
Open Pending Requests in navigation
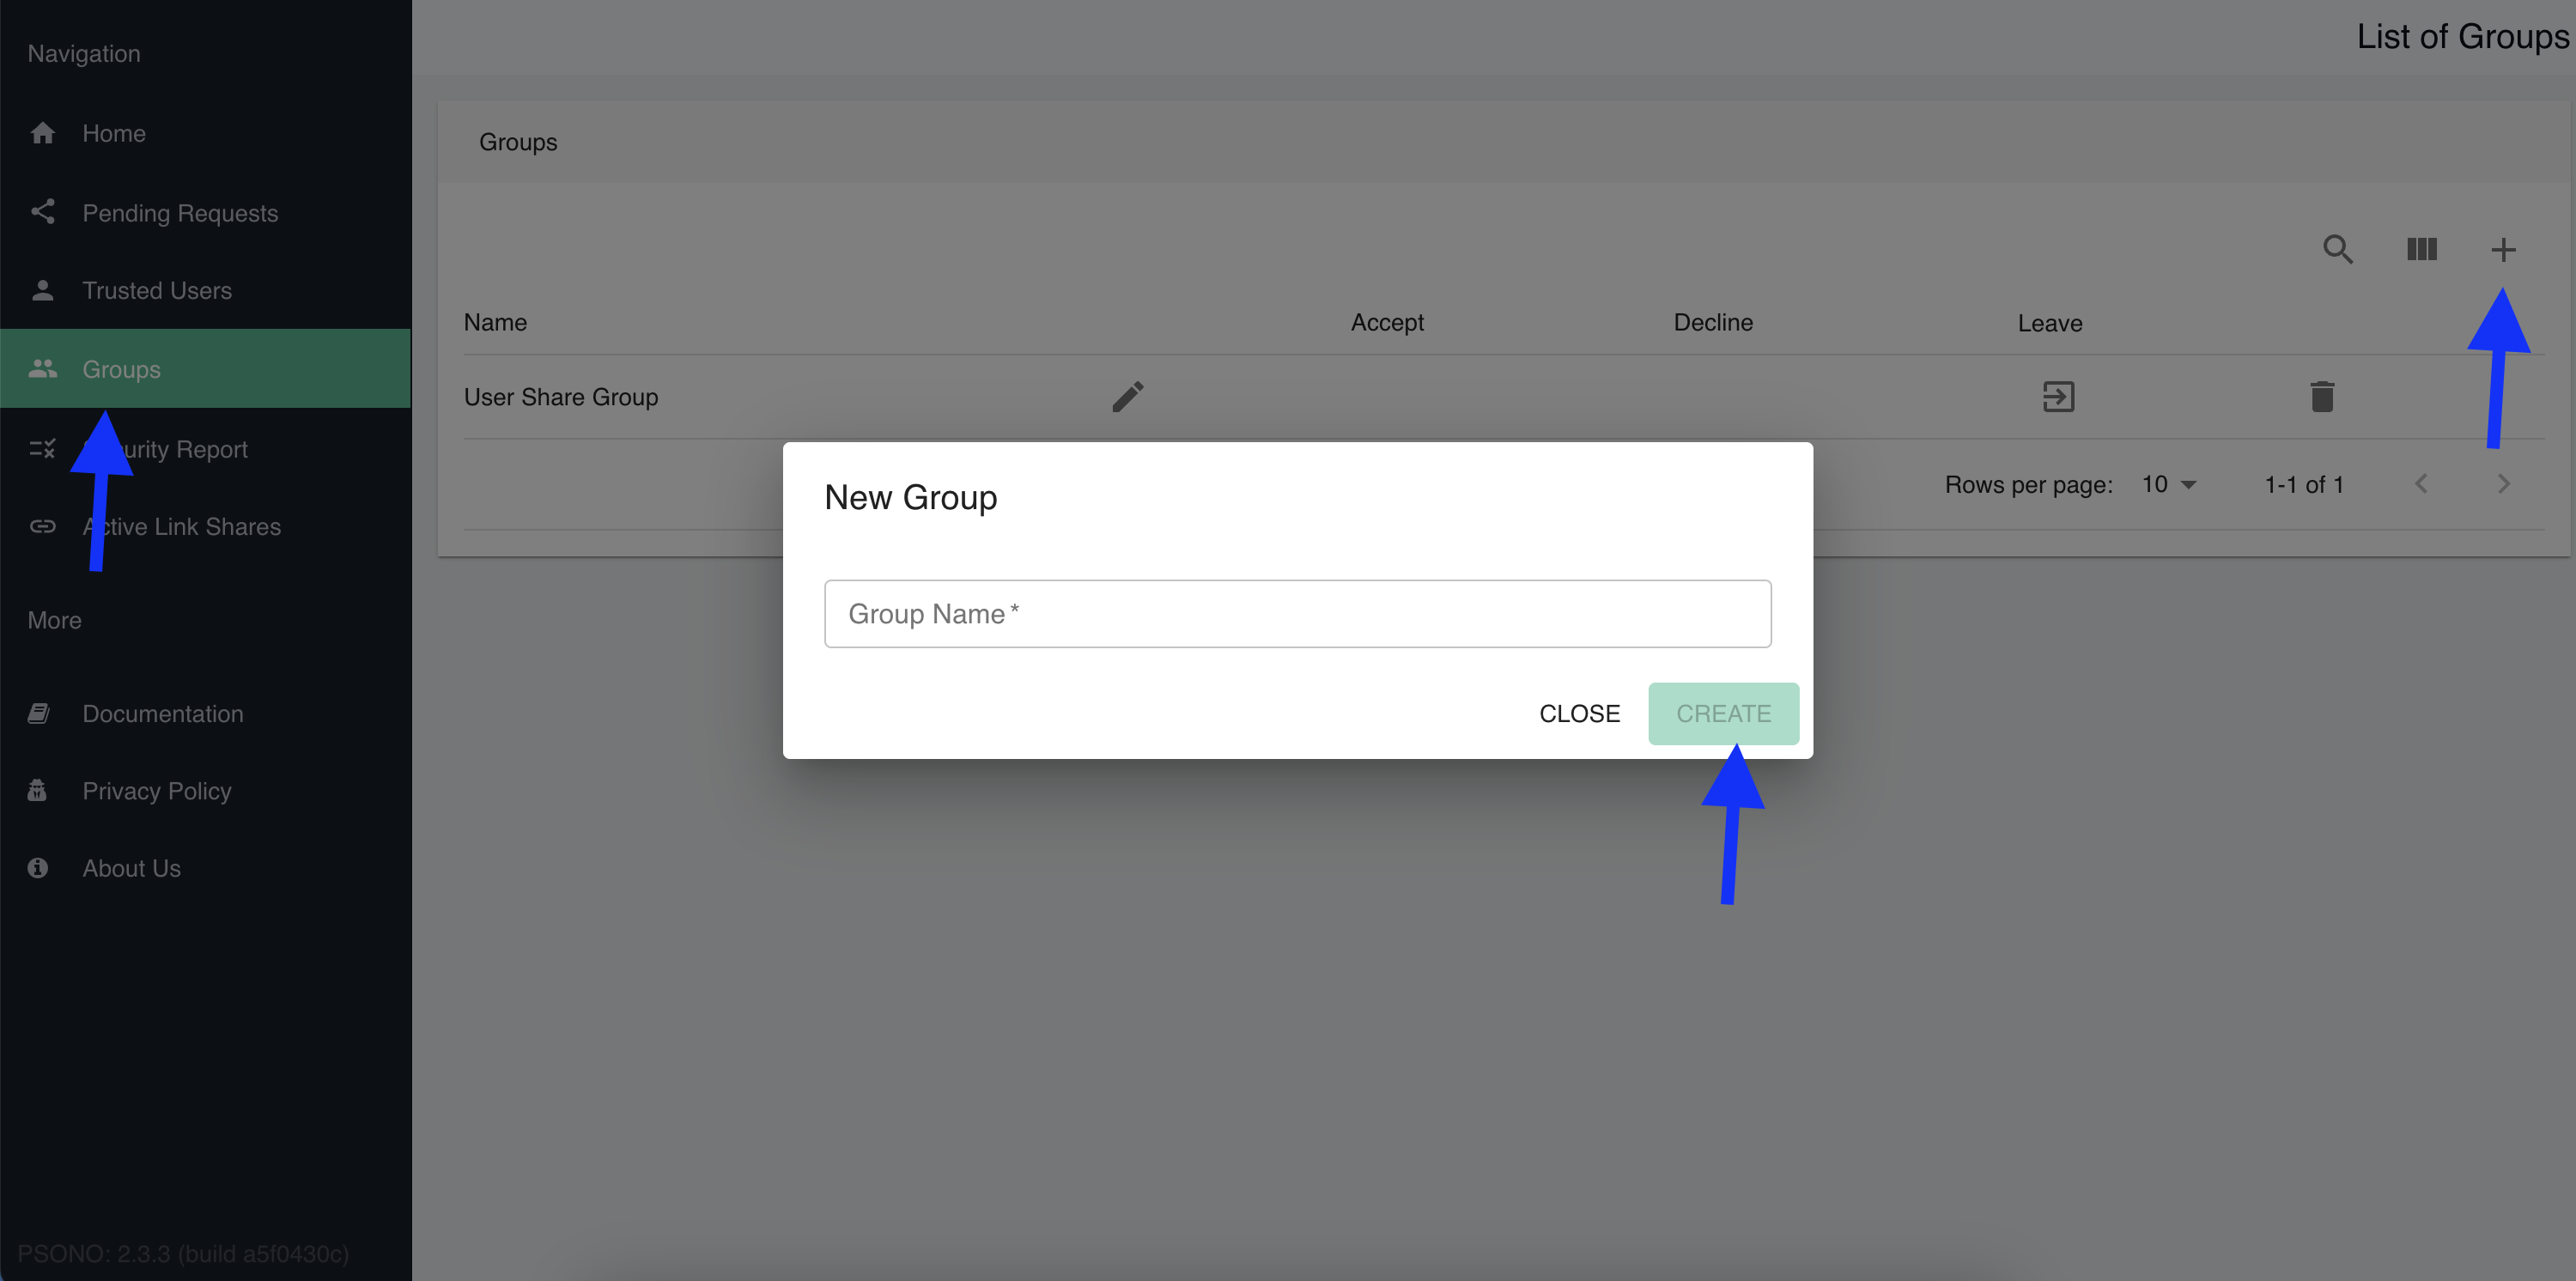tap(180, 213)
